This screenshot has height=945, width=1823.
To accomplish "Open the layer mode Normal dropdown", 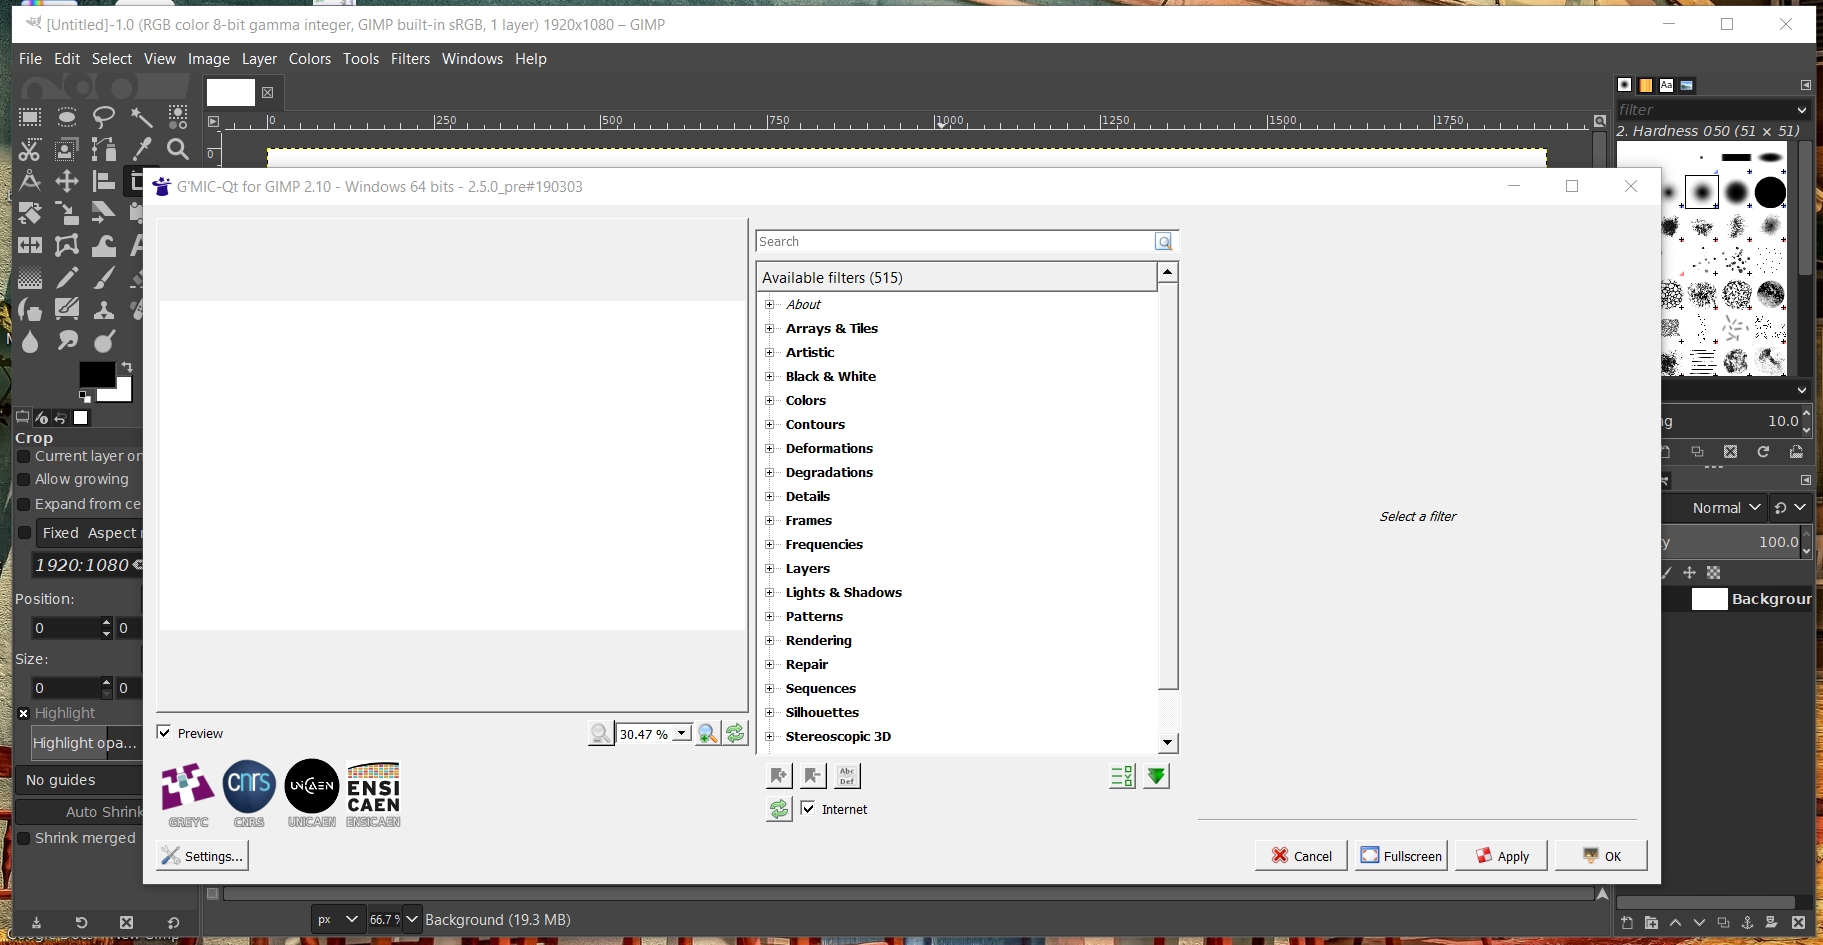I will (1725, 508).
